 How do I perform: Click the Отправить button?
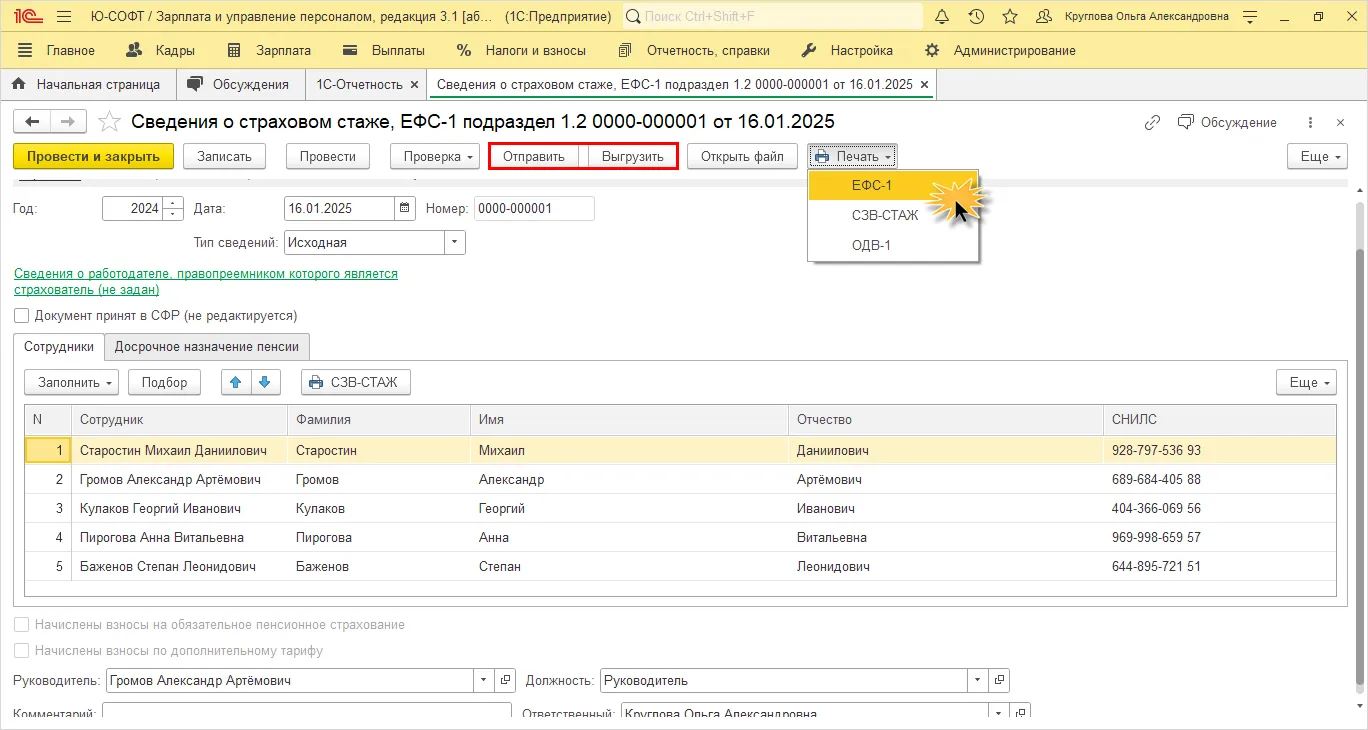coord(534,156)
